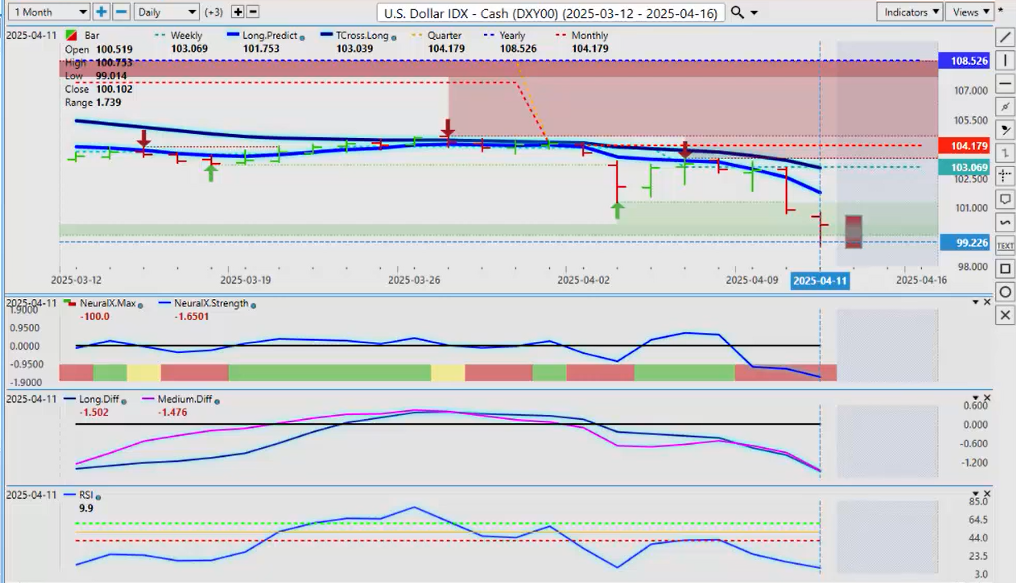Open the Daily interval dropdown
This screenshot has height=583, width=1016.
165,12
